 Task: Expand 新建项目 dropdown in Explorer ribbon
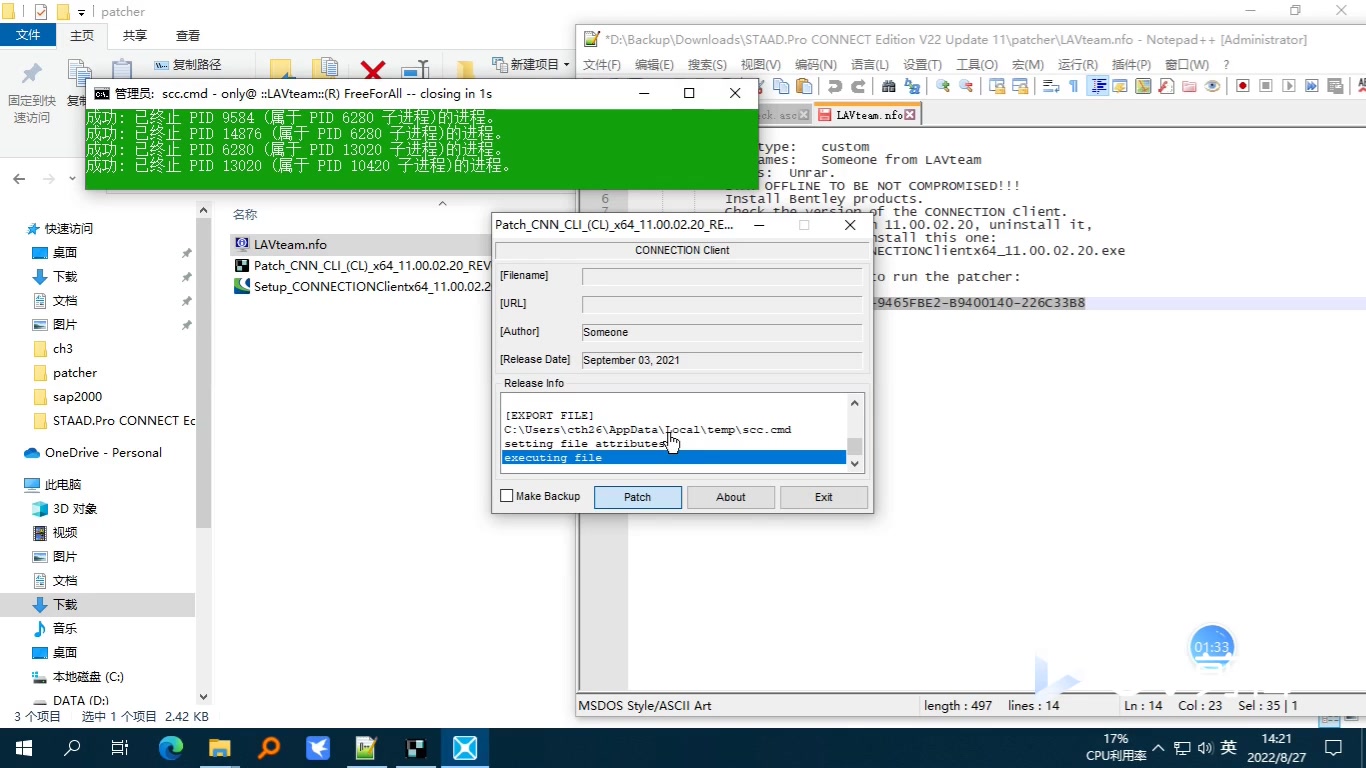click(x=566, y=64)
